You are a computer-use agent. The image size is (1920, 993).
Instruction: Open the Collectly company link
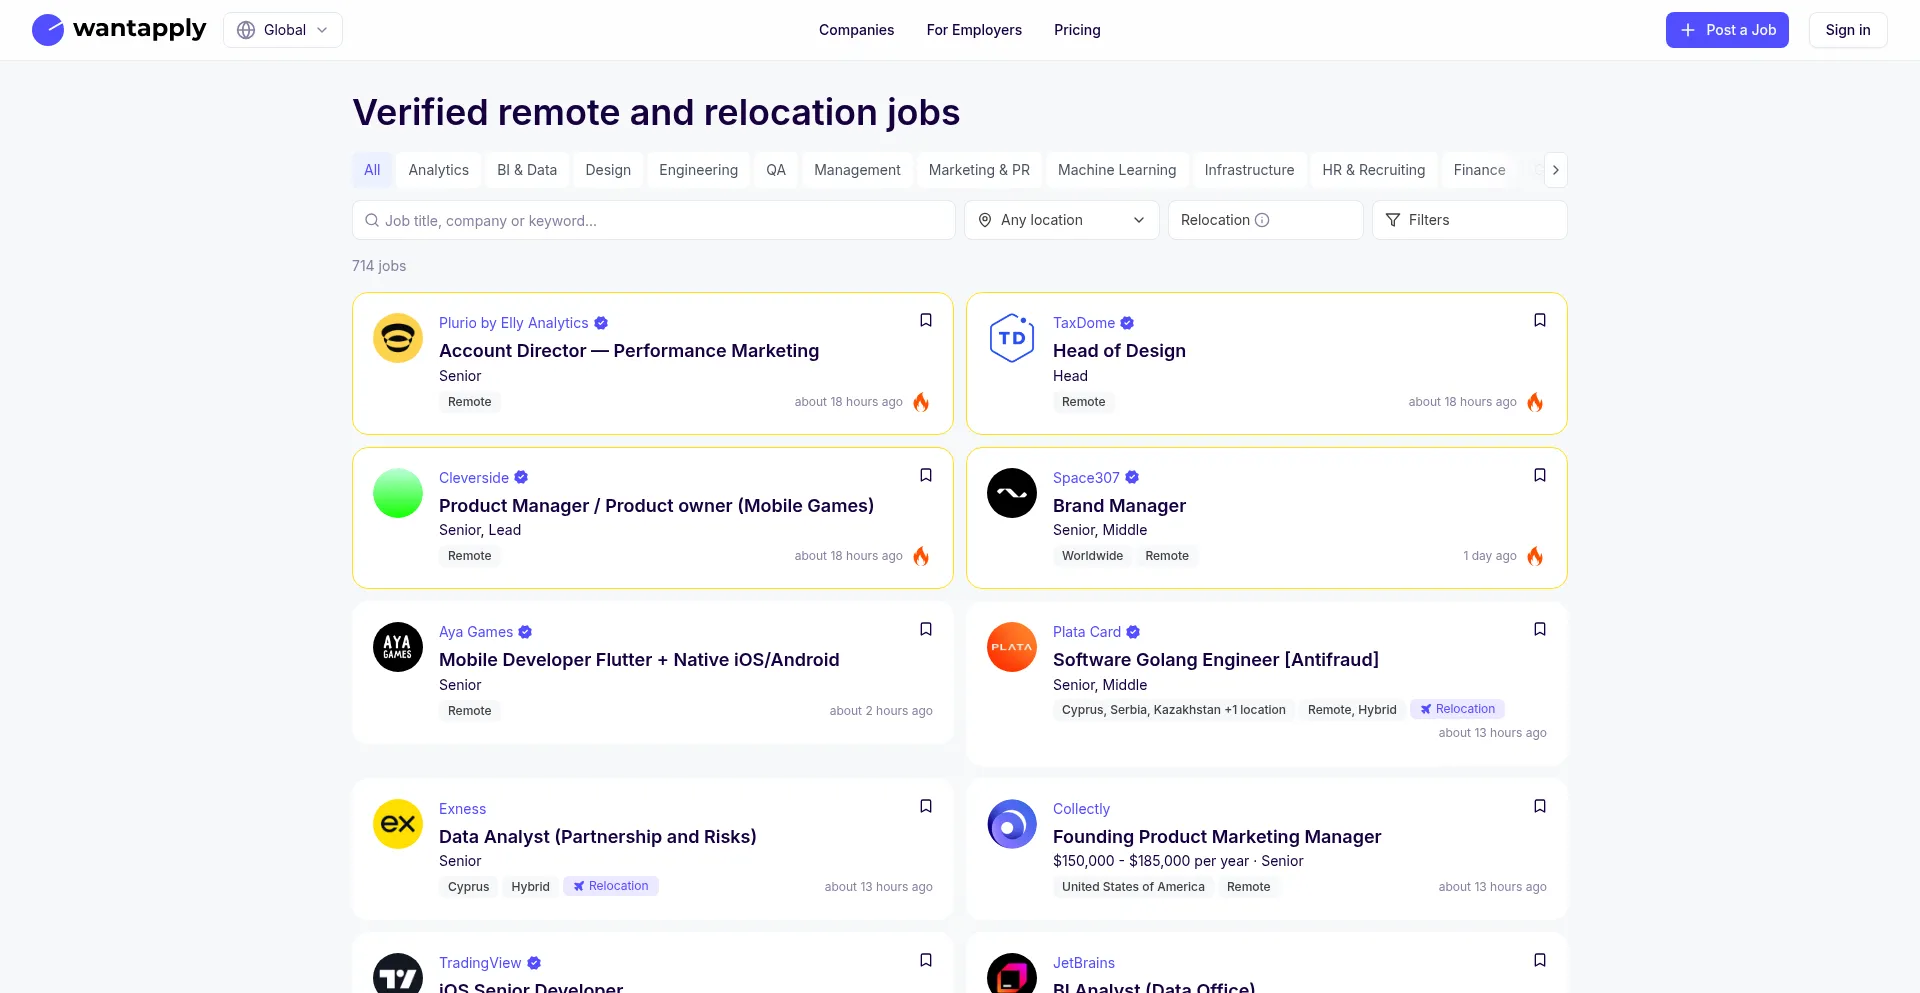tap(1081, 809)
